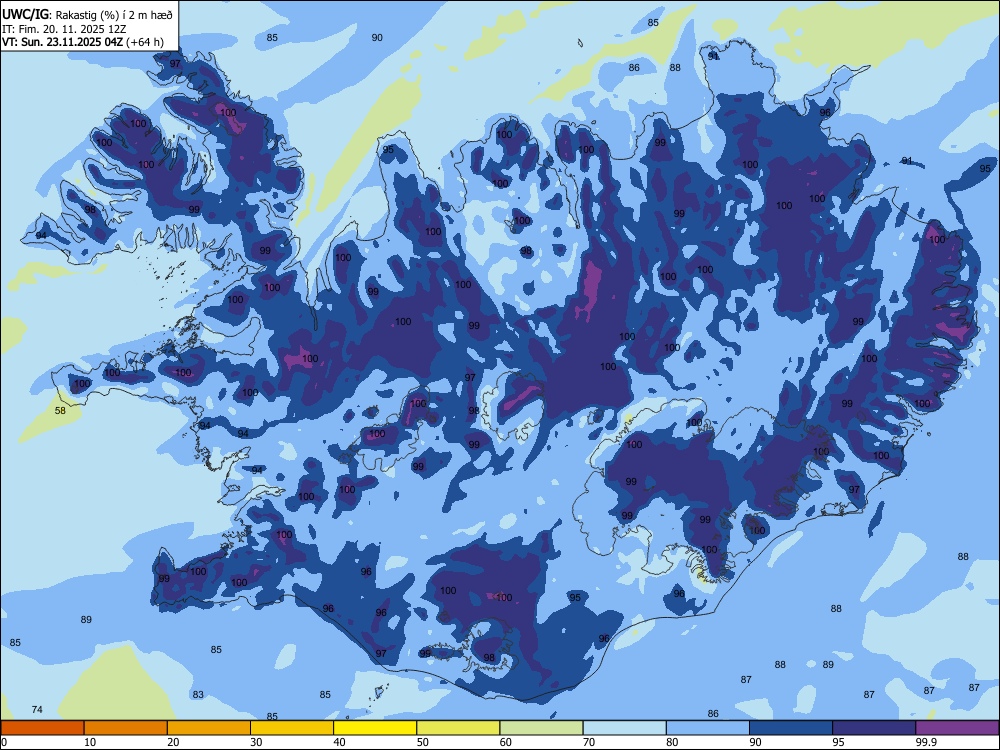Viewport: 1000px width, 750px height.
Task: Select the legend tick label '50'
Action: [422, 742]
